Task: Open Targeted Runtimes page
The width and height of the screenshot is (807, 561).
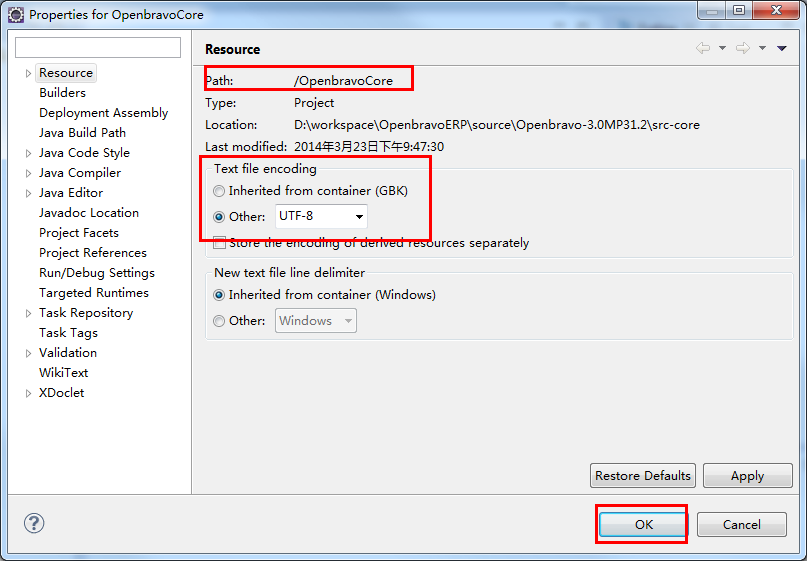Action: coord(94,293)
